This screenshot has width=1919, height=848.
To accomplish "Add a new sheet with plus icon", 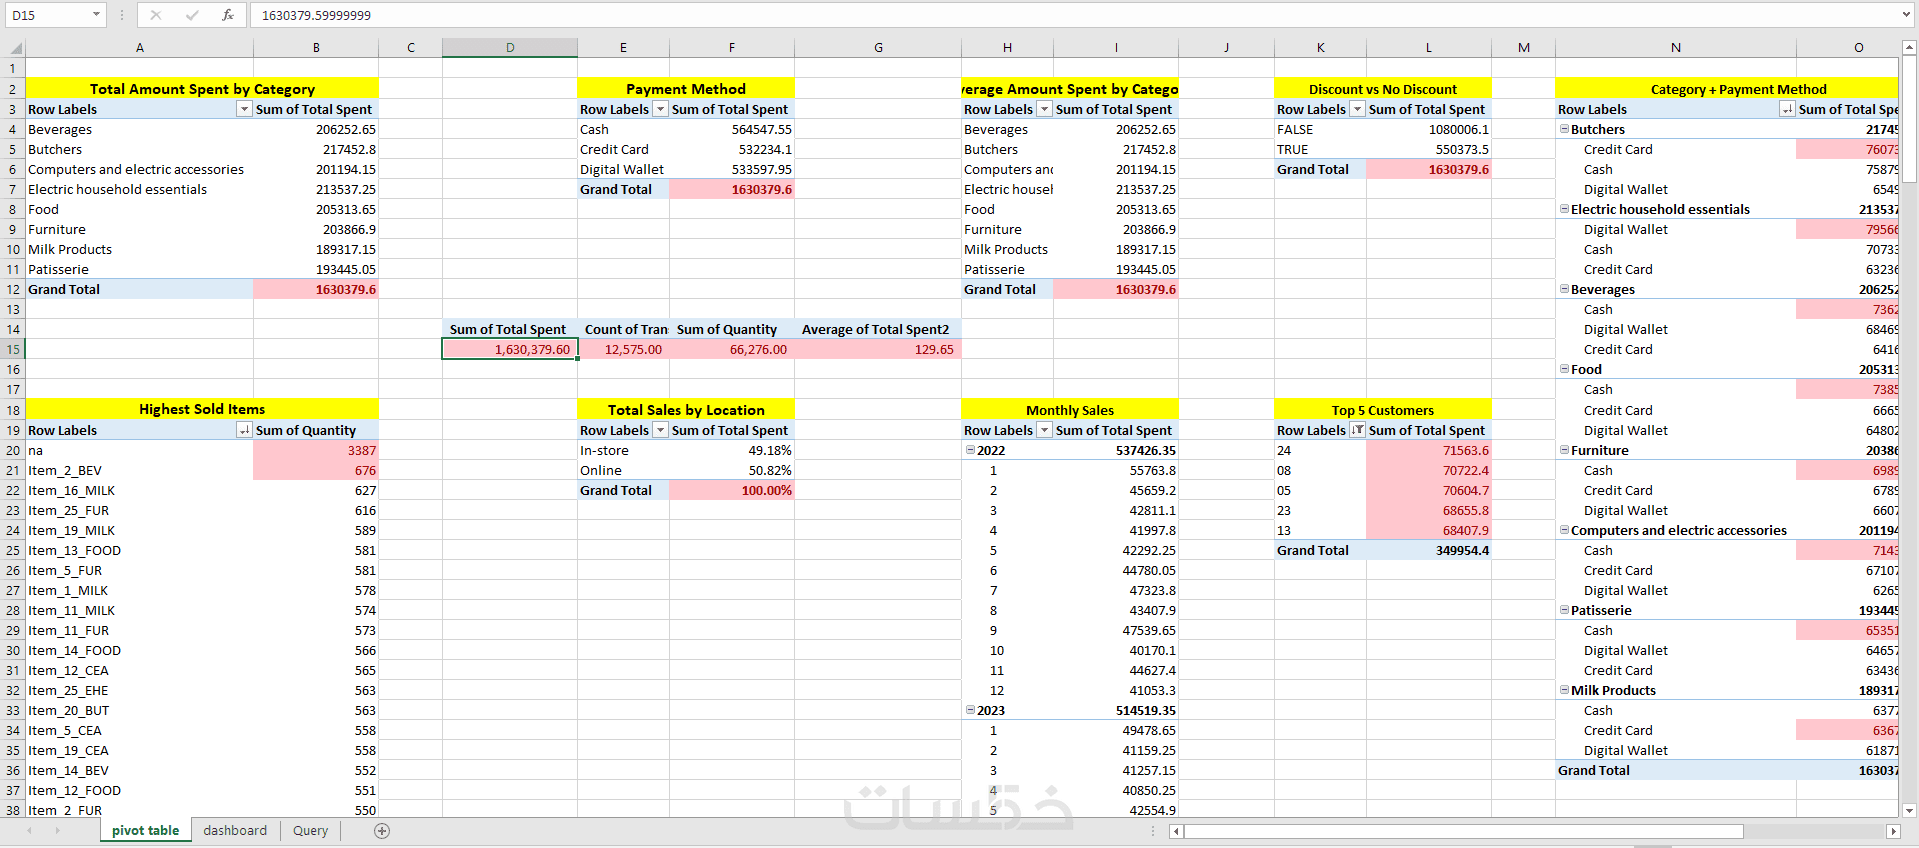I will (382, 831).
